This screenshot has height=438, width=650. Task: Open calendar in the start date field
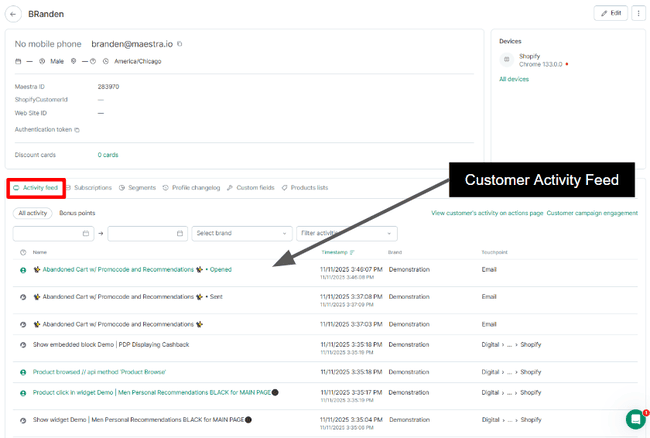(x=86, y=233)
